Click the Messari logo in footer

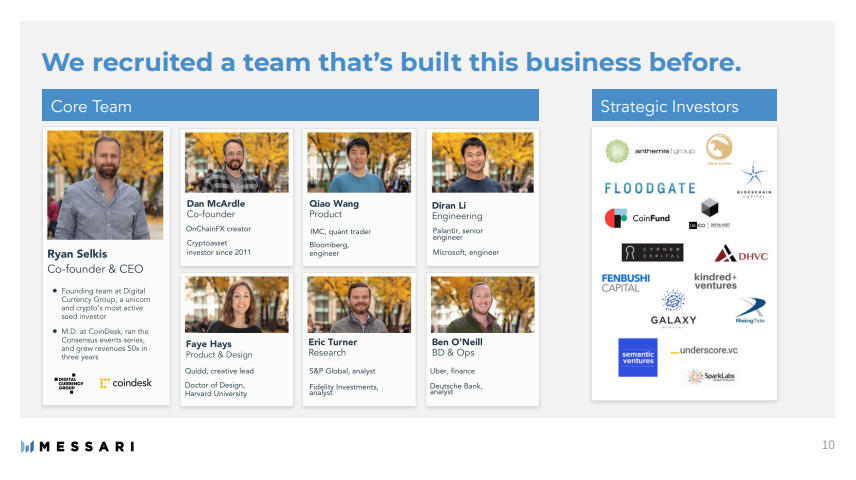(78, 446)
